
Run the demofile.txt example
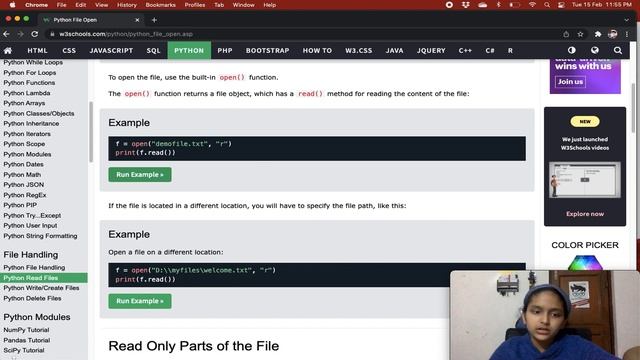140,175
